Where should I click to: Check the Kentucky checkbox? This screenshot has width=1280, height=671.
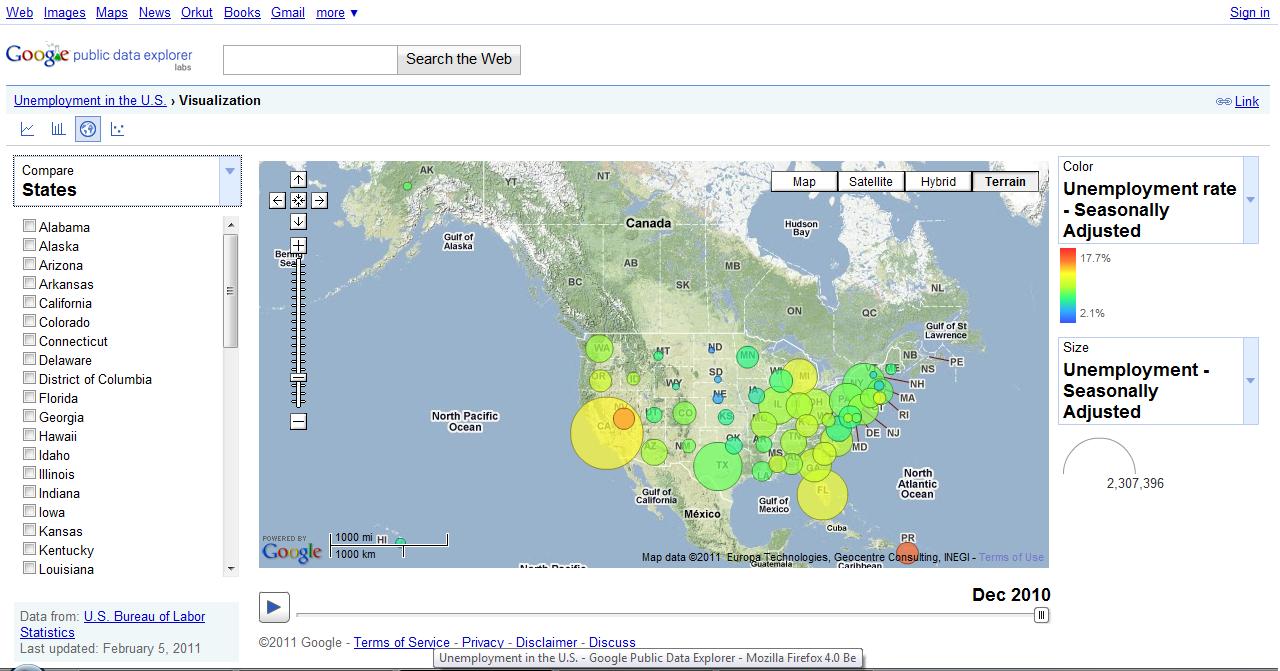click(30, 549)
